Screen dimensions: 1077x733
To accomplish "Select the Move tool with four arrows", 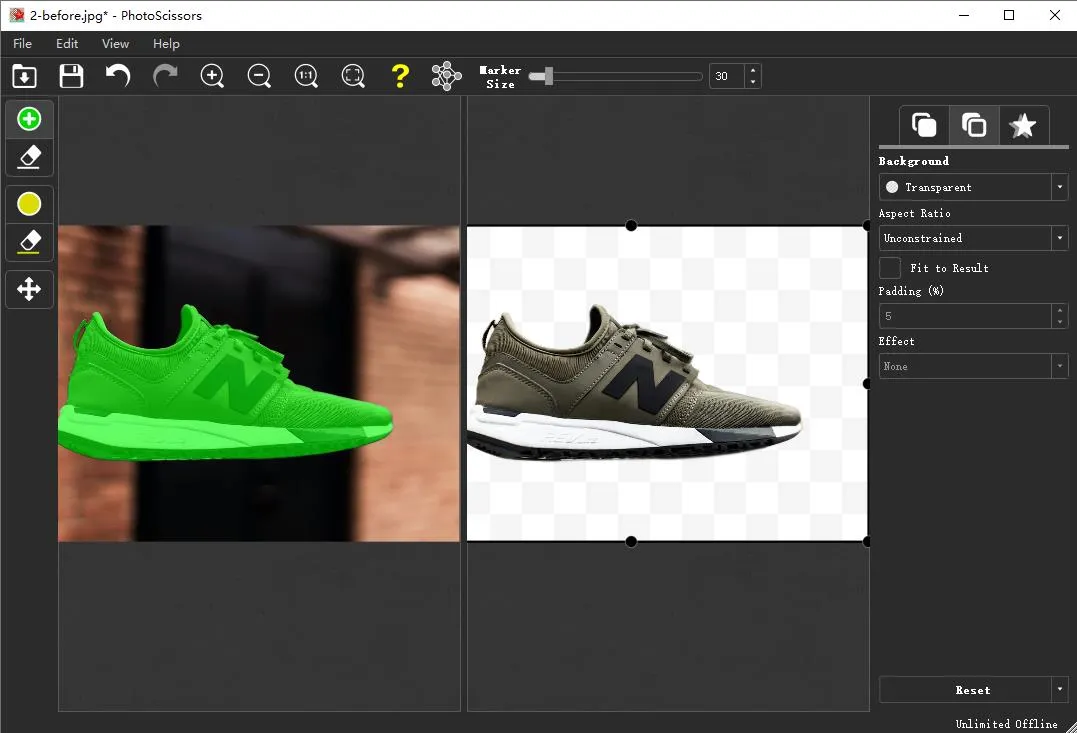I will (29, 290).
